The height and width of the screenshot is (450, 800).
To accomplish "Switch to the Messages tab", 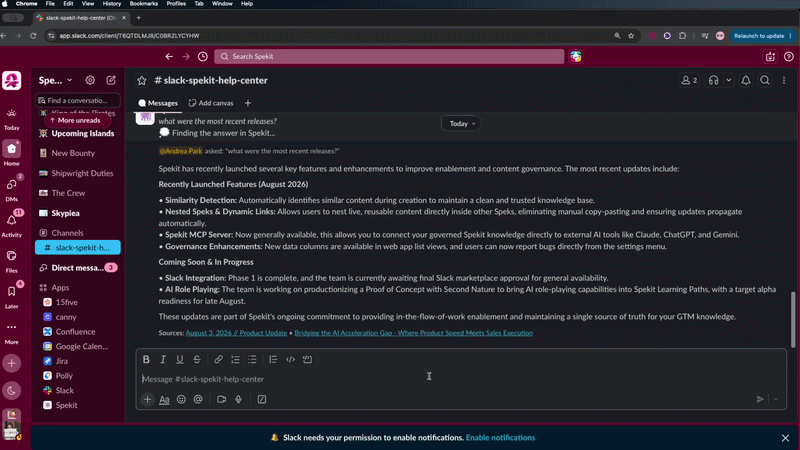I will coord(158,103).
